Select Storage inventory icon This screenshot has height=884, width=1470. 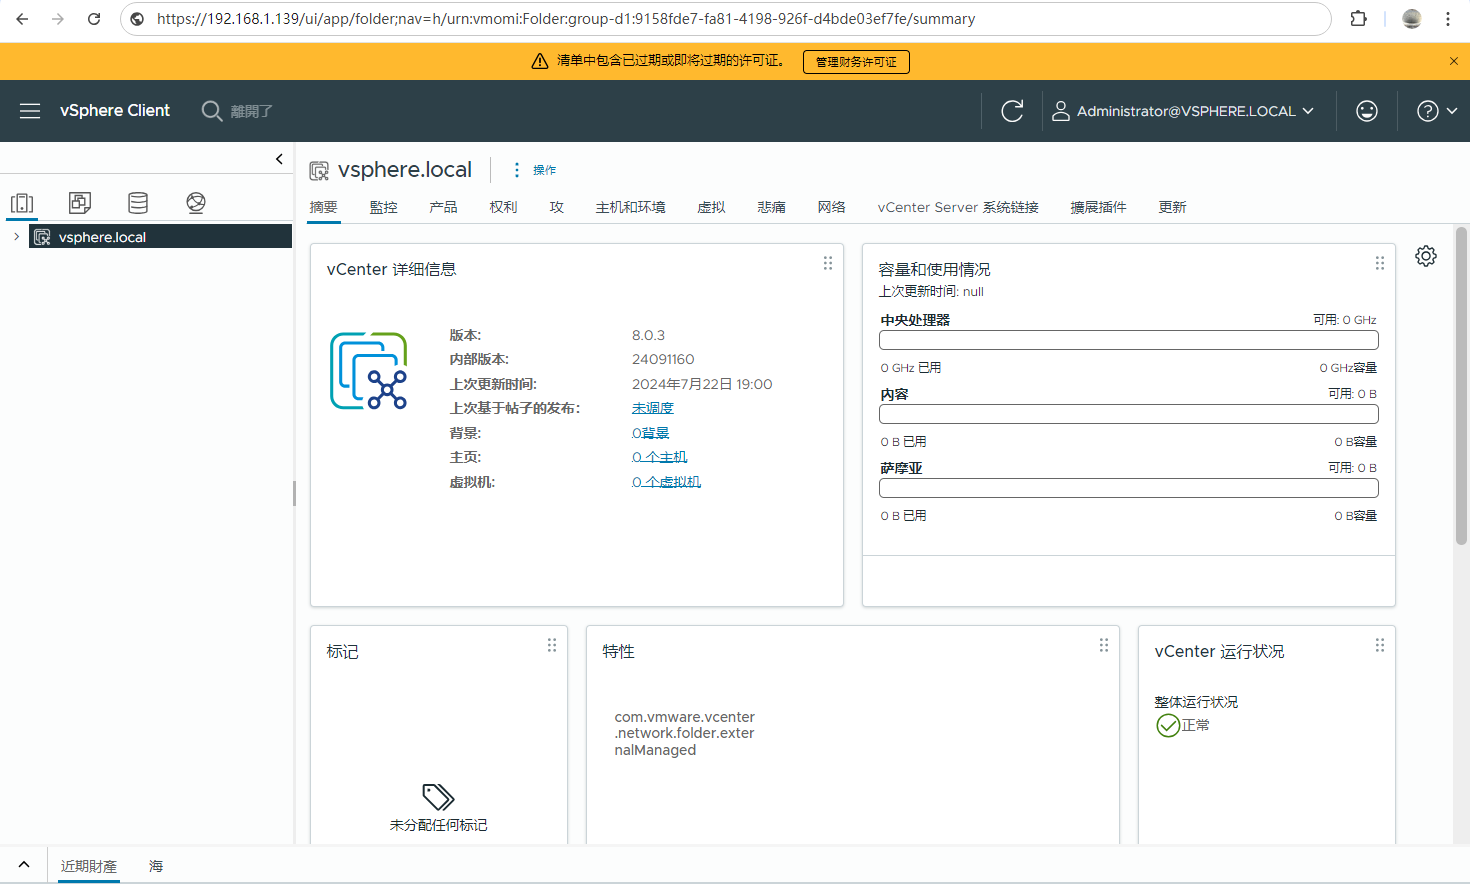[138, 203]
